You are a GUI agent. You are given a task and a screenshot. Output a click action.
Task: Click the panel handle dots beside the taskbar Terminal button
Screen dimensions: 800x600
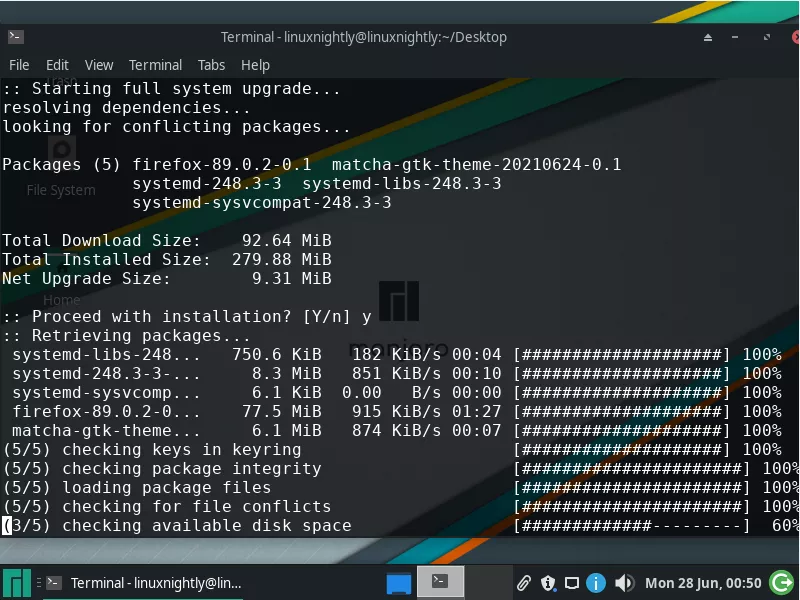point(39,583)
